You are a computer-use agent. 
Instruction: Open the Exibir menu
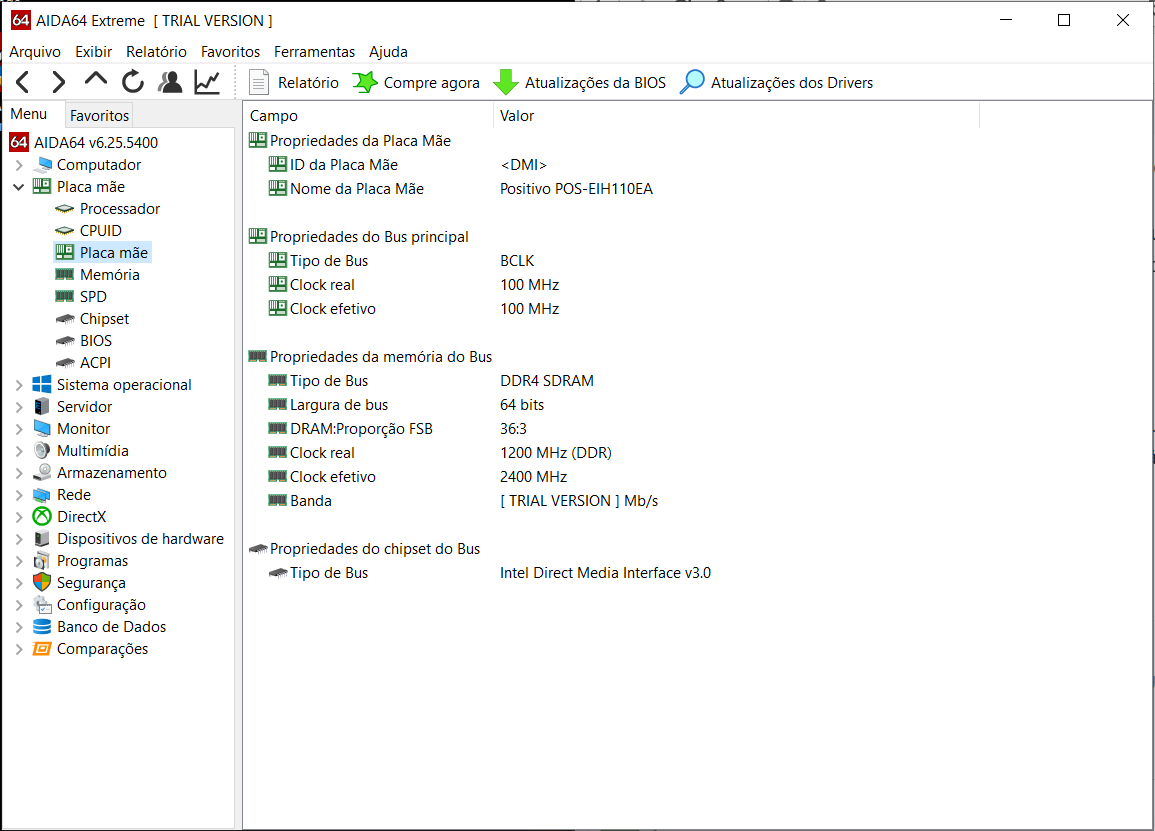94,52
